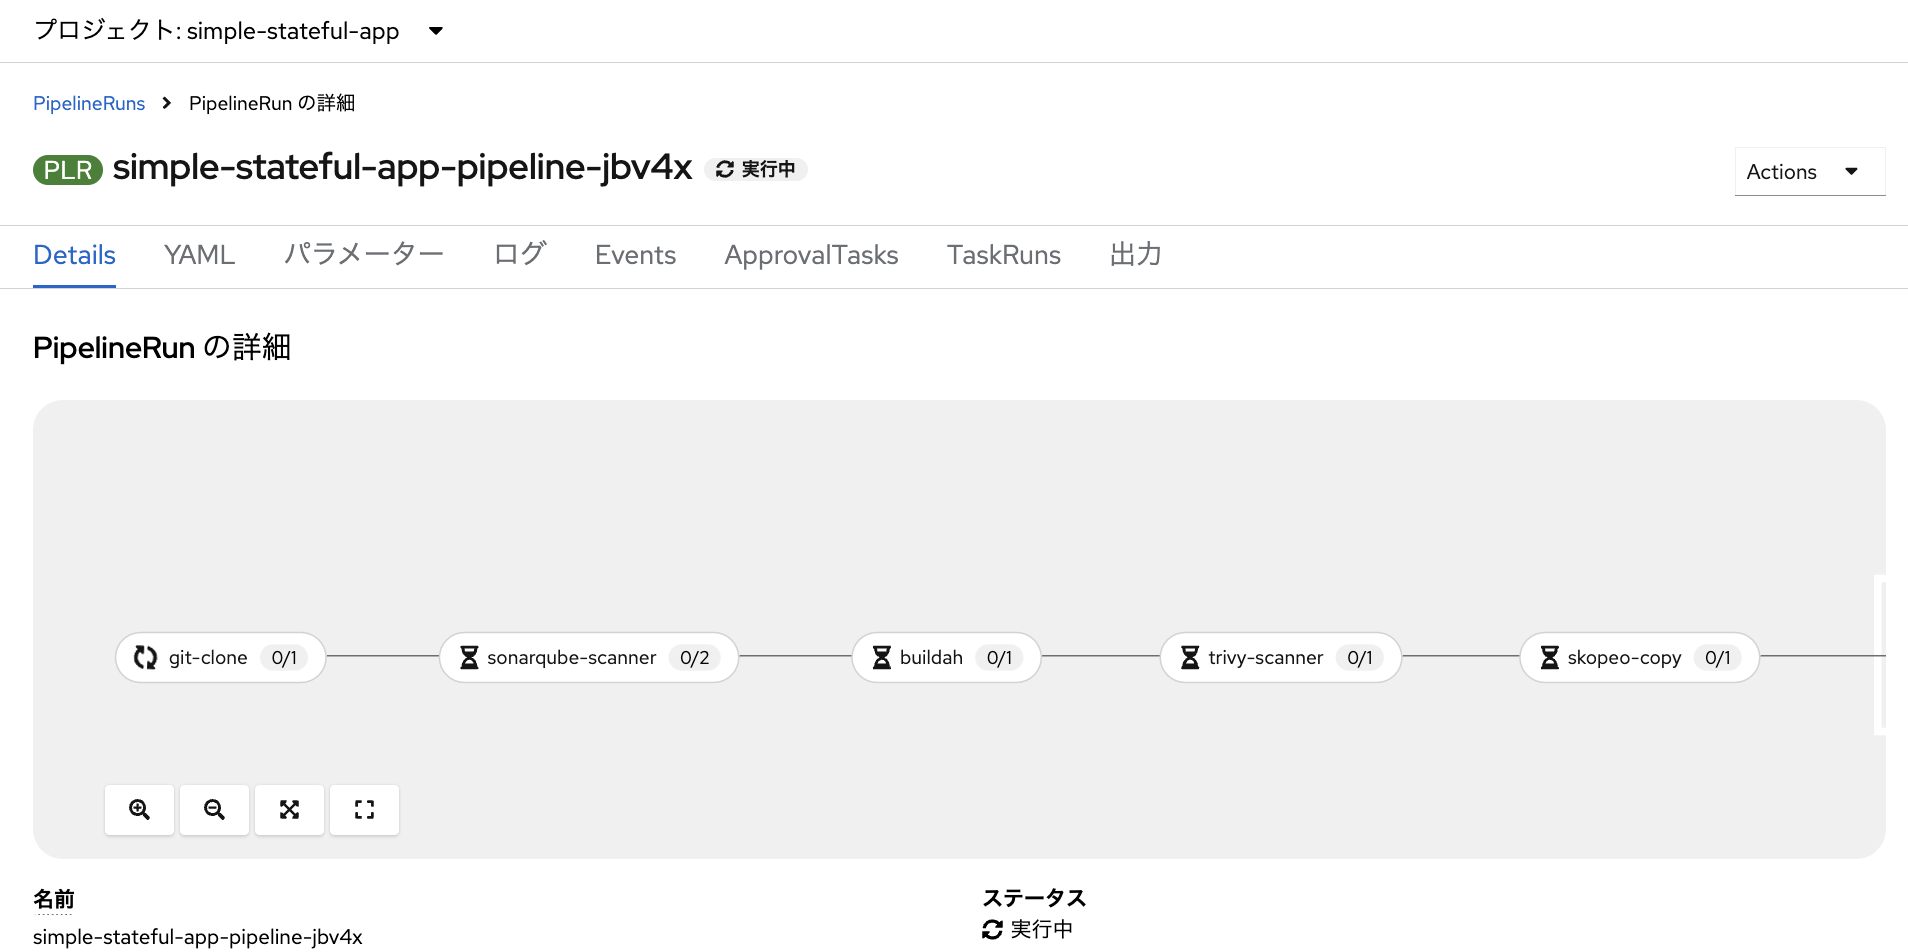Screen dimensions: 1908x952
Task: Click the Actions caret arrow
Action: (x=1852, y=172)
